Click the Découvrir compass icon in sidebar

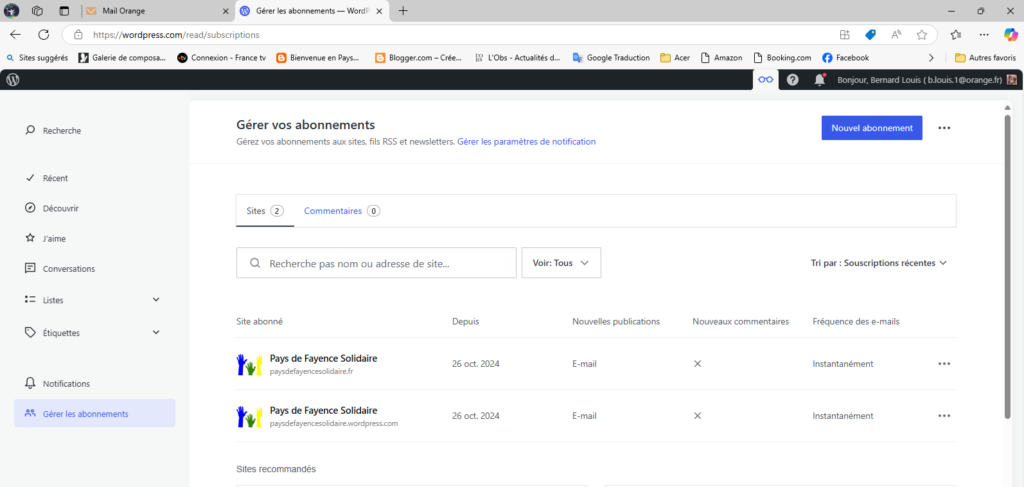tap(31, 208)
